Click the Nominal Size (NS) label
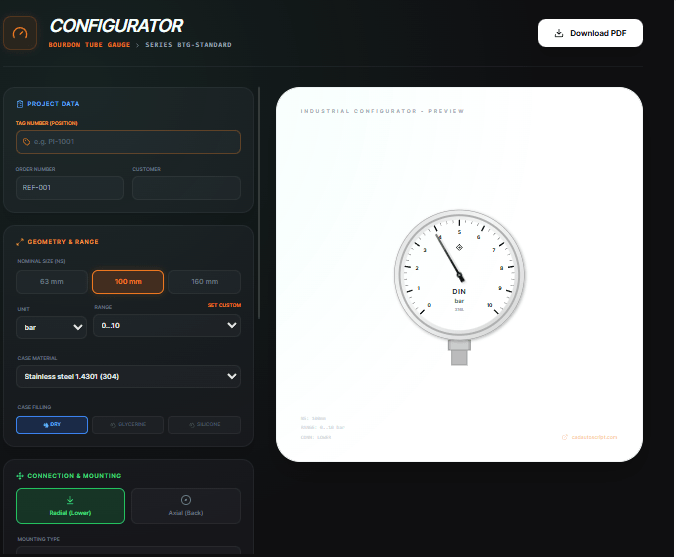The width and height of the screenshot is (676, 557). (41, 261)
